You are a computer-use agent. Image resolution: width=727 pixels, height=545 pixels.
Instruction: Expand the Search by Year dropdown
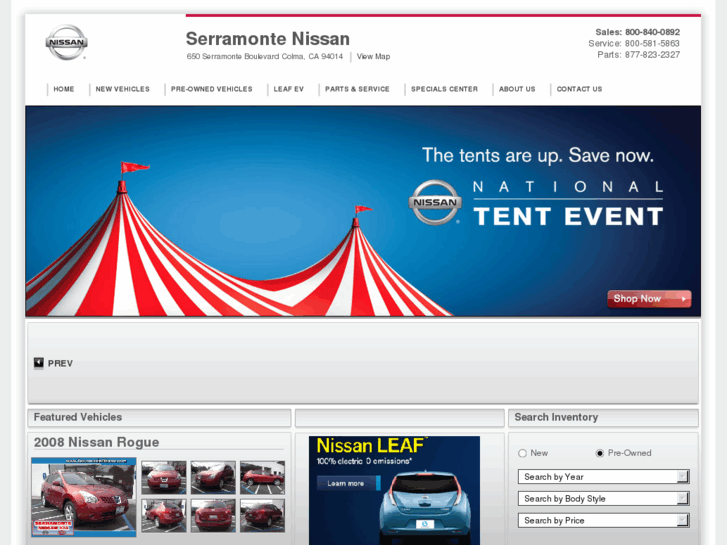603,477
